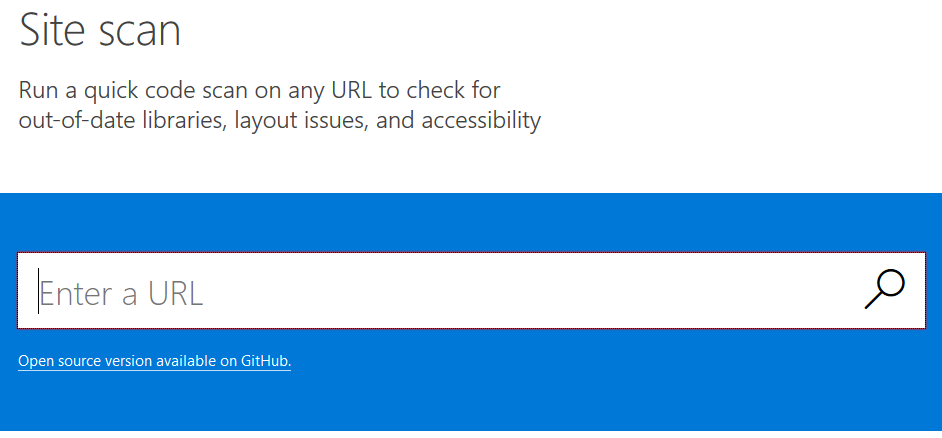Image resolution: width=942 pixels, height=438 pixels.
Task: Click the magnifying glass search icon
Action: coord(884,289)
